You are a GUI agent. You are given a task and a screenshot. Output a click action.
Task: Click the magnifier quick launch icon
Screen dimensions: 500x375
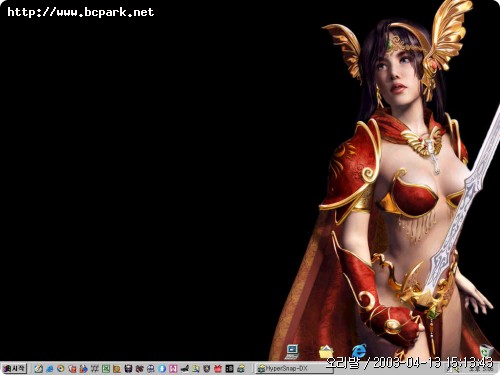[x=195, y=369]
